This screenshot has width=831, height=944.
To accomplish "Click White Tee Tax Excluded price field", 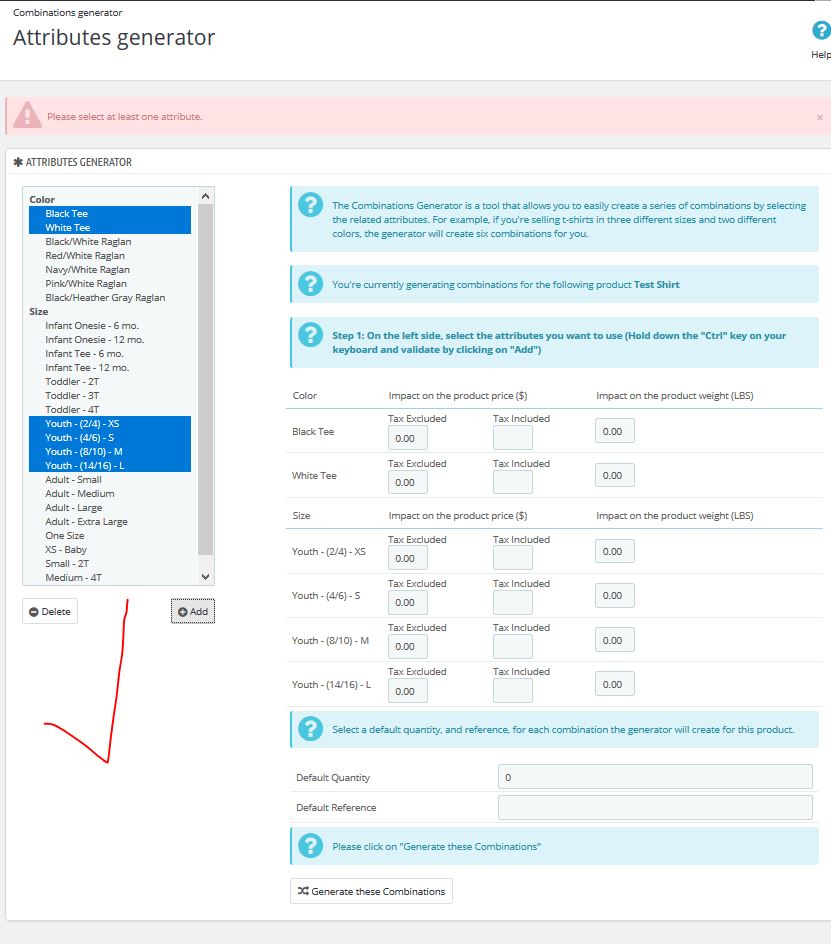I will (x=408, y=482).
